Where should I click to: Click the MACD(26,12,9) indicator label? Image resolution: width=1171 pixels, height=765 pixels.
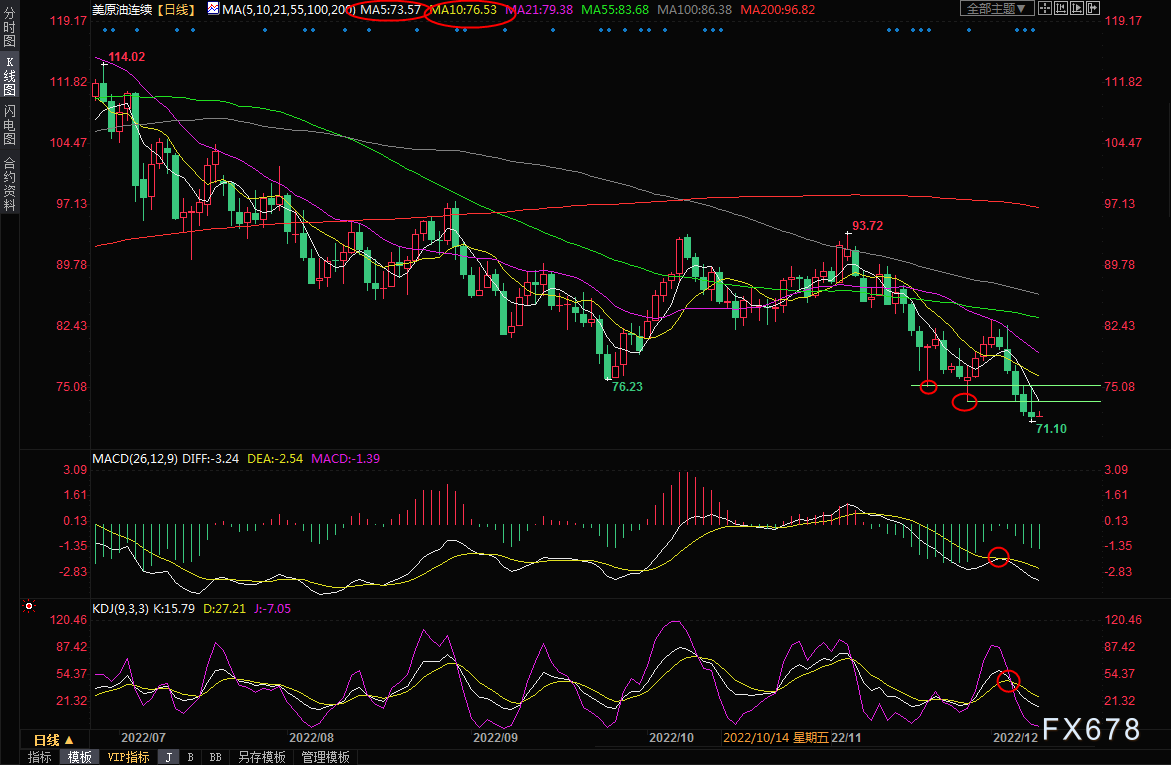tap(135, 459)
